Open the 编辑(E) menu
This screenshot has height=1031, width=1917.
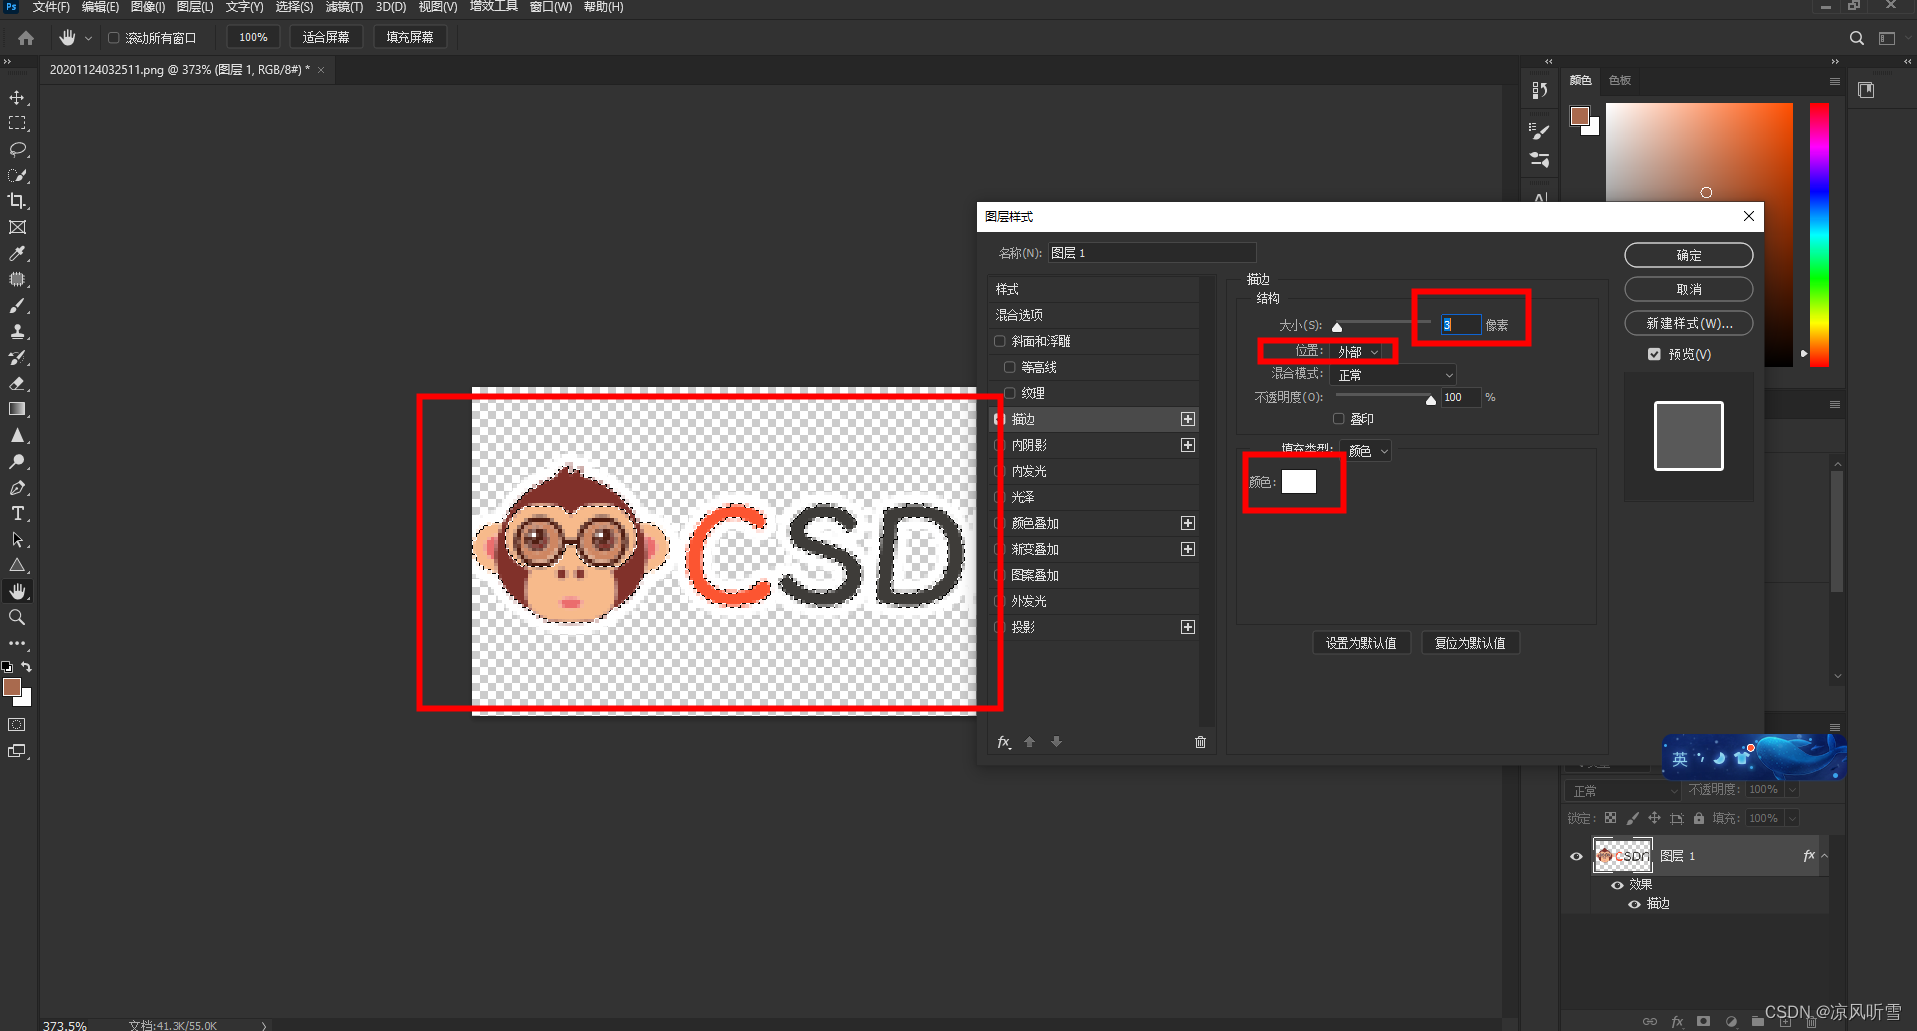pyautogui.click(x=100, y=7)
